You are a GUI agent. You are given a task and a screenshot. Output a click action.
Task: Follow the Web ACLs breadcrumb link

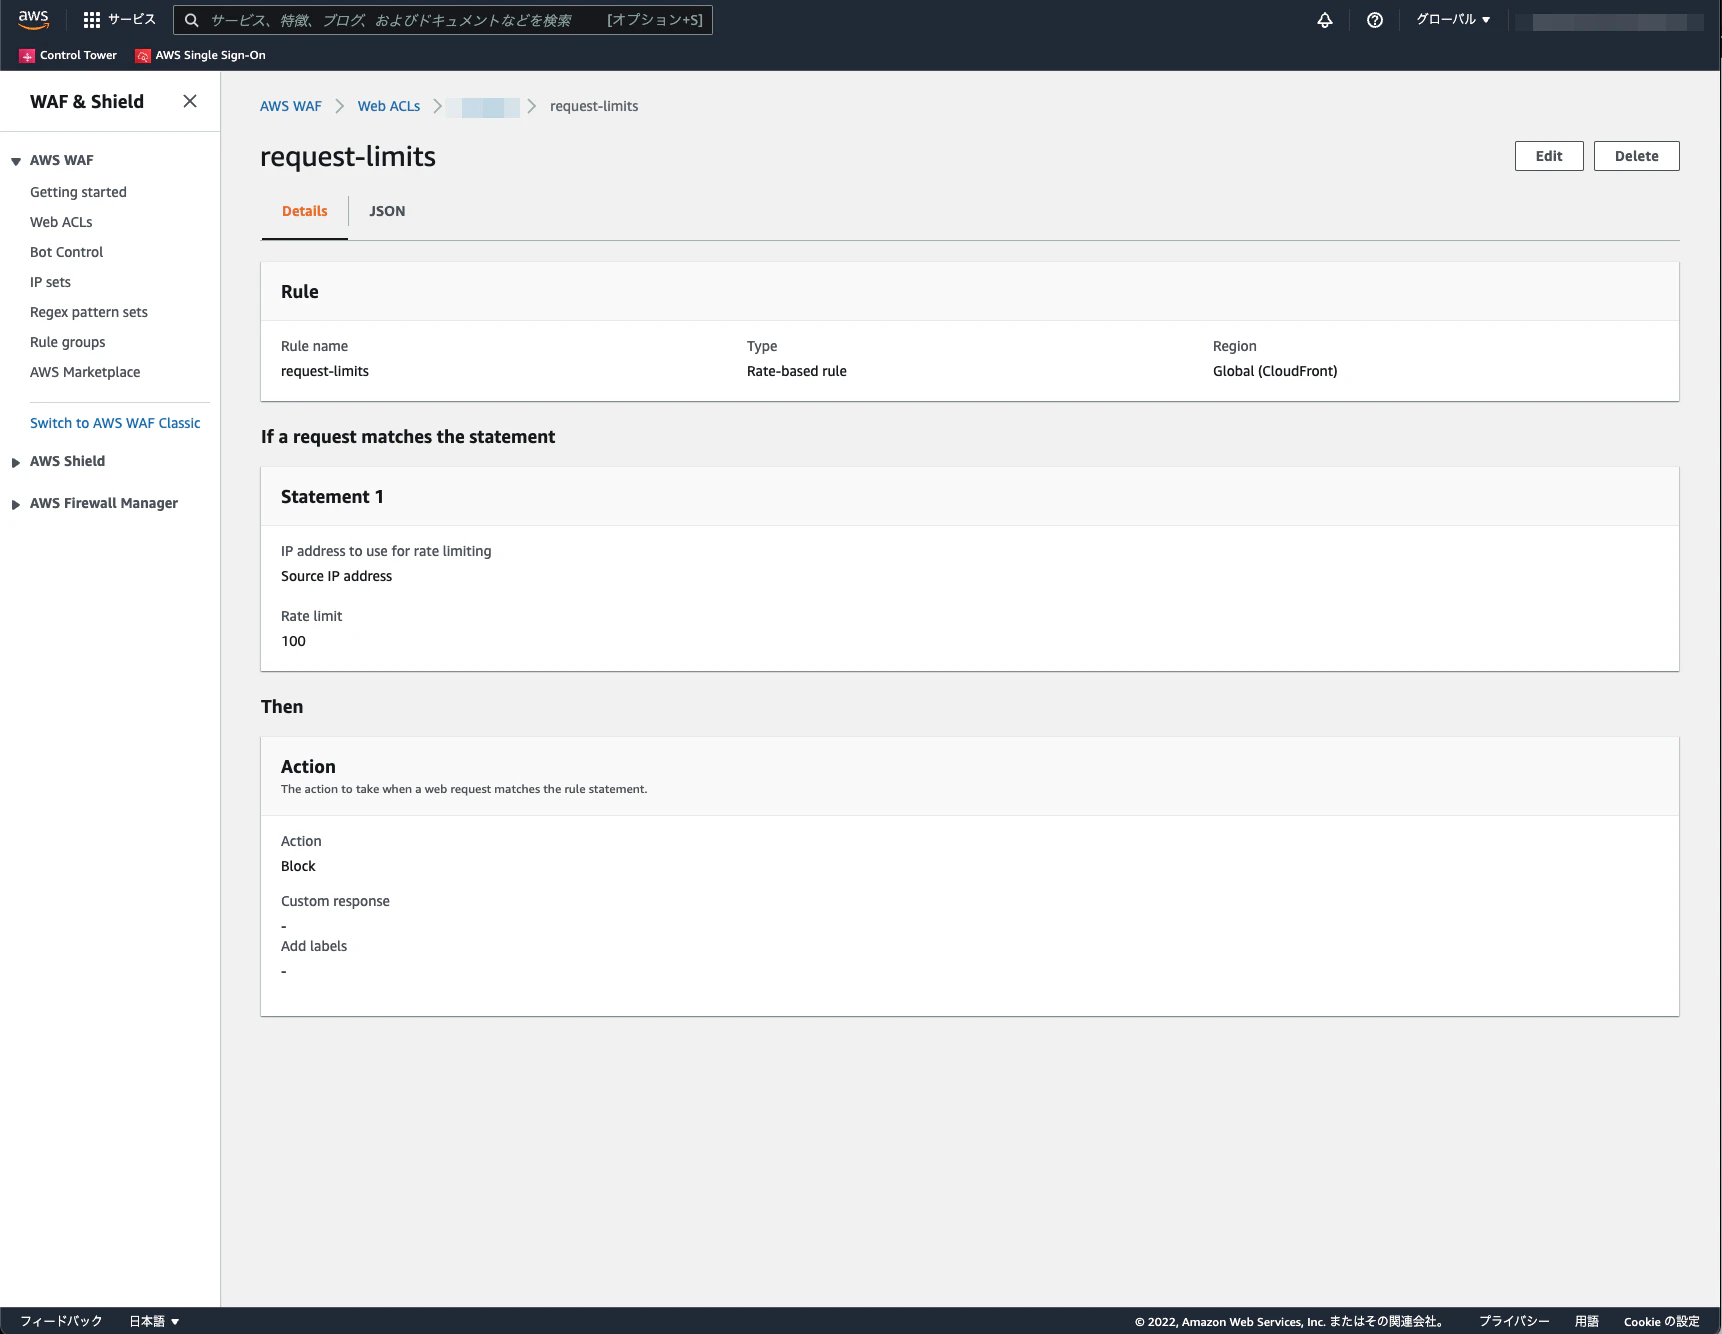point(389,106)
